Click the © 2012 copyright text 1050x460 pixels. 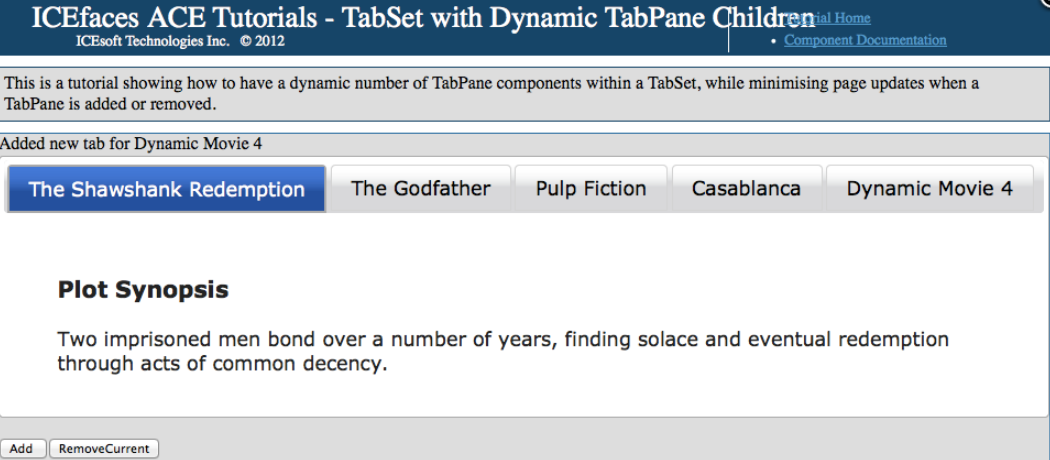tap(263, 41)
